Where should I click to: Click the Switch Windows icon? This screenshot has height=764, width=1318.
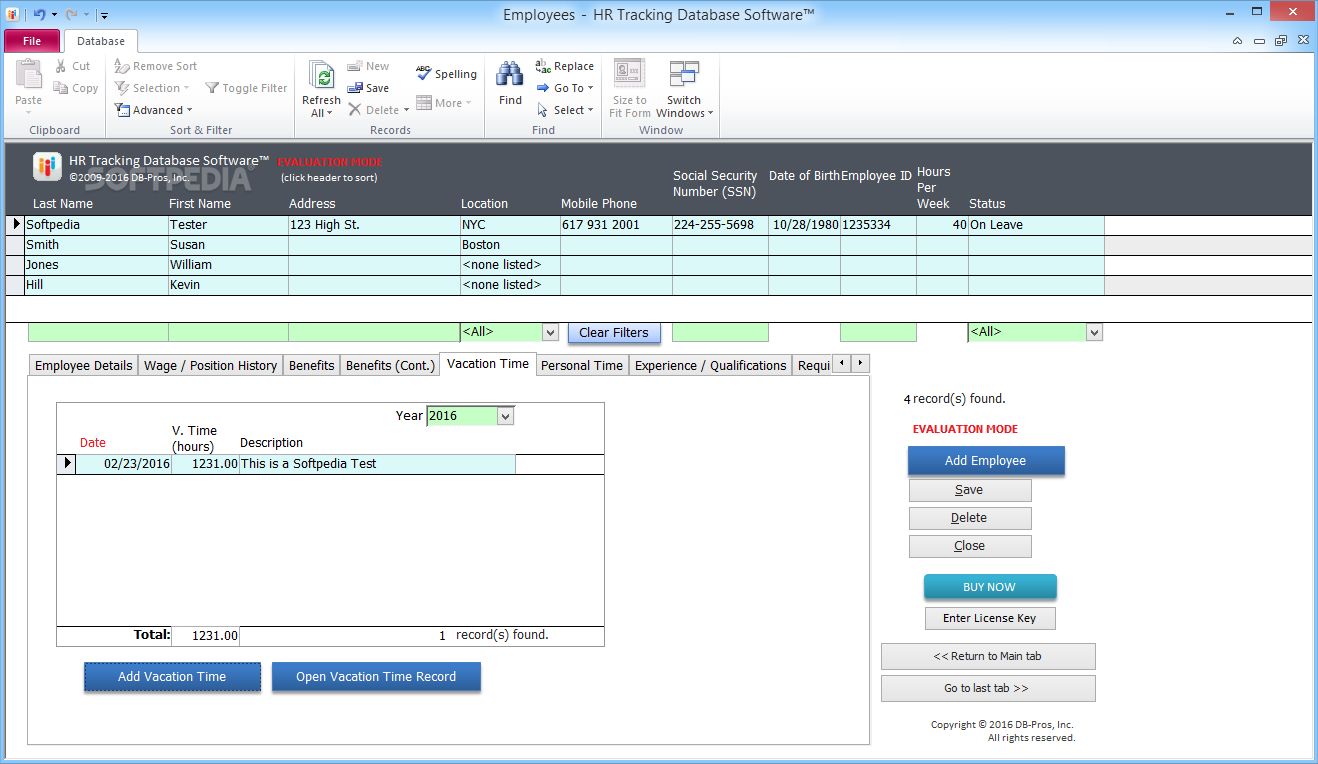(x=684, y=74)
